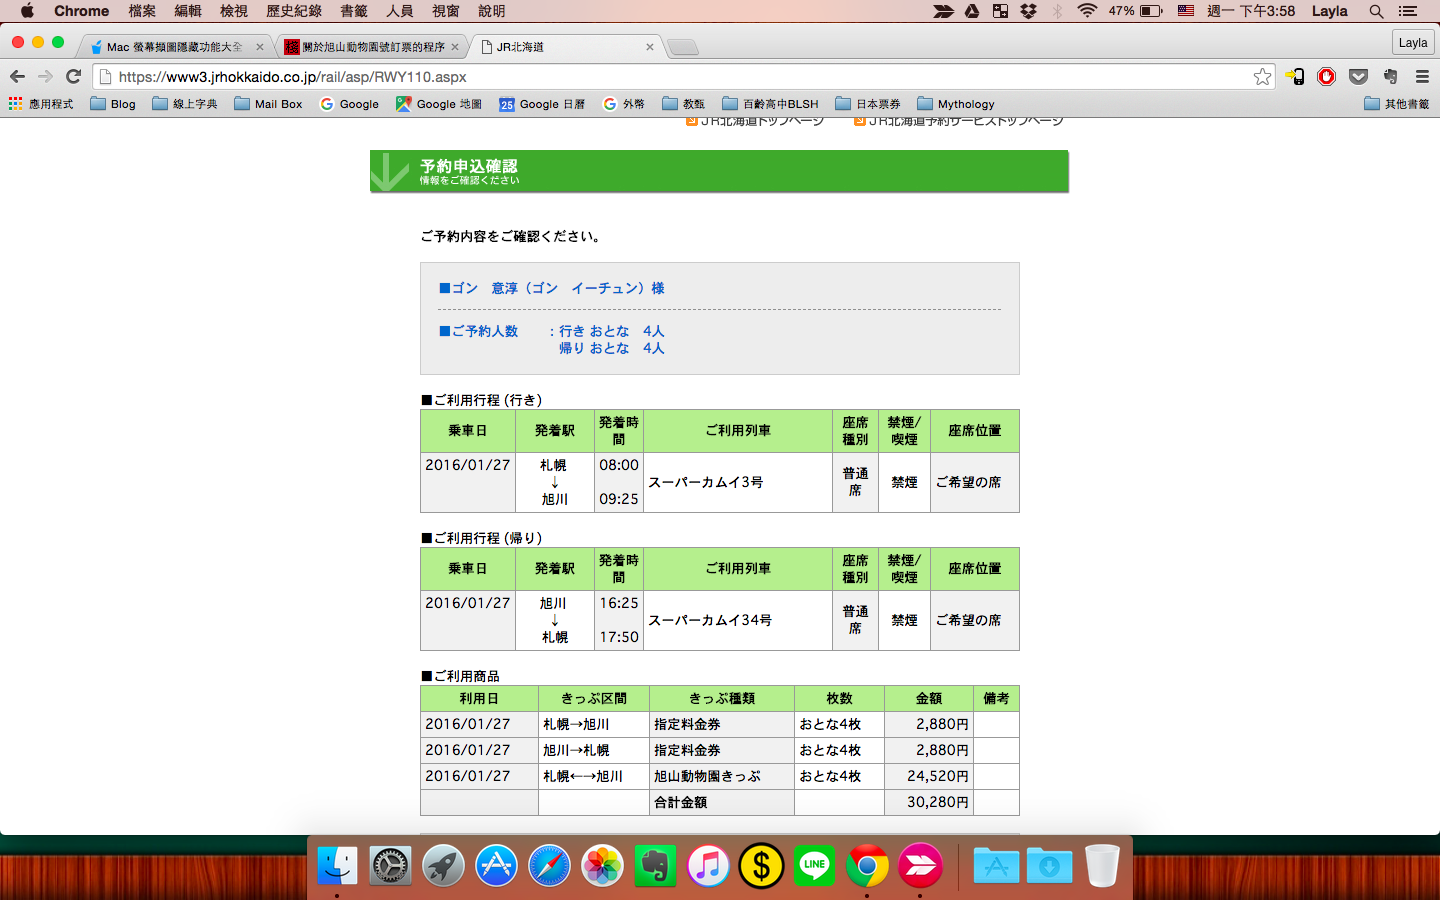Image resolution: width=1440 pixels, height=900 pixels.
Task: Open the dollar-sign money app in Dock
Action: click(761, 866)
